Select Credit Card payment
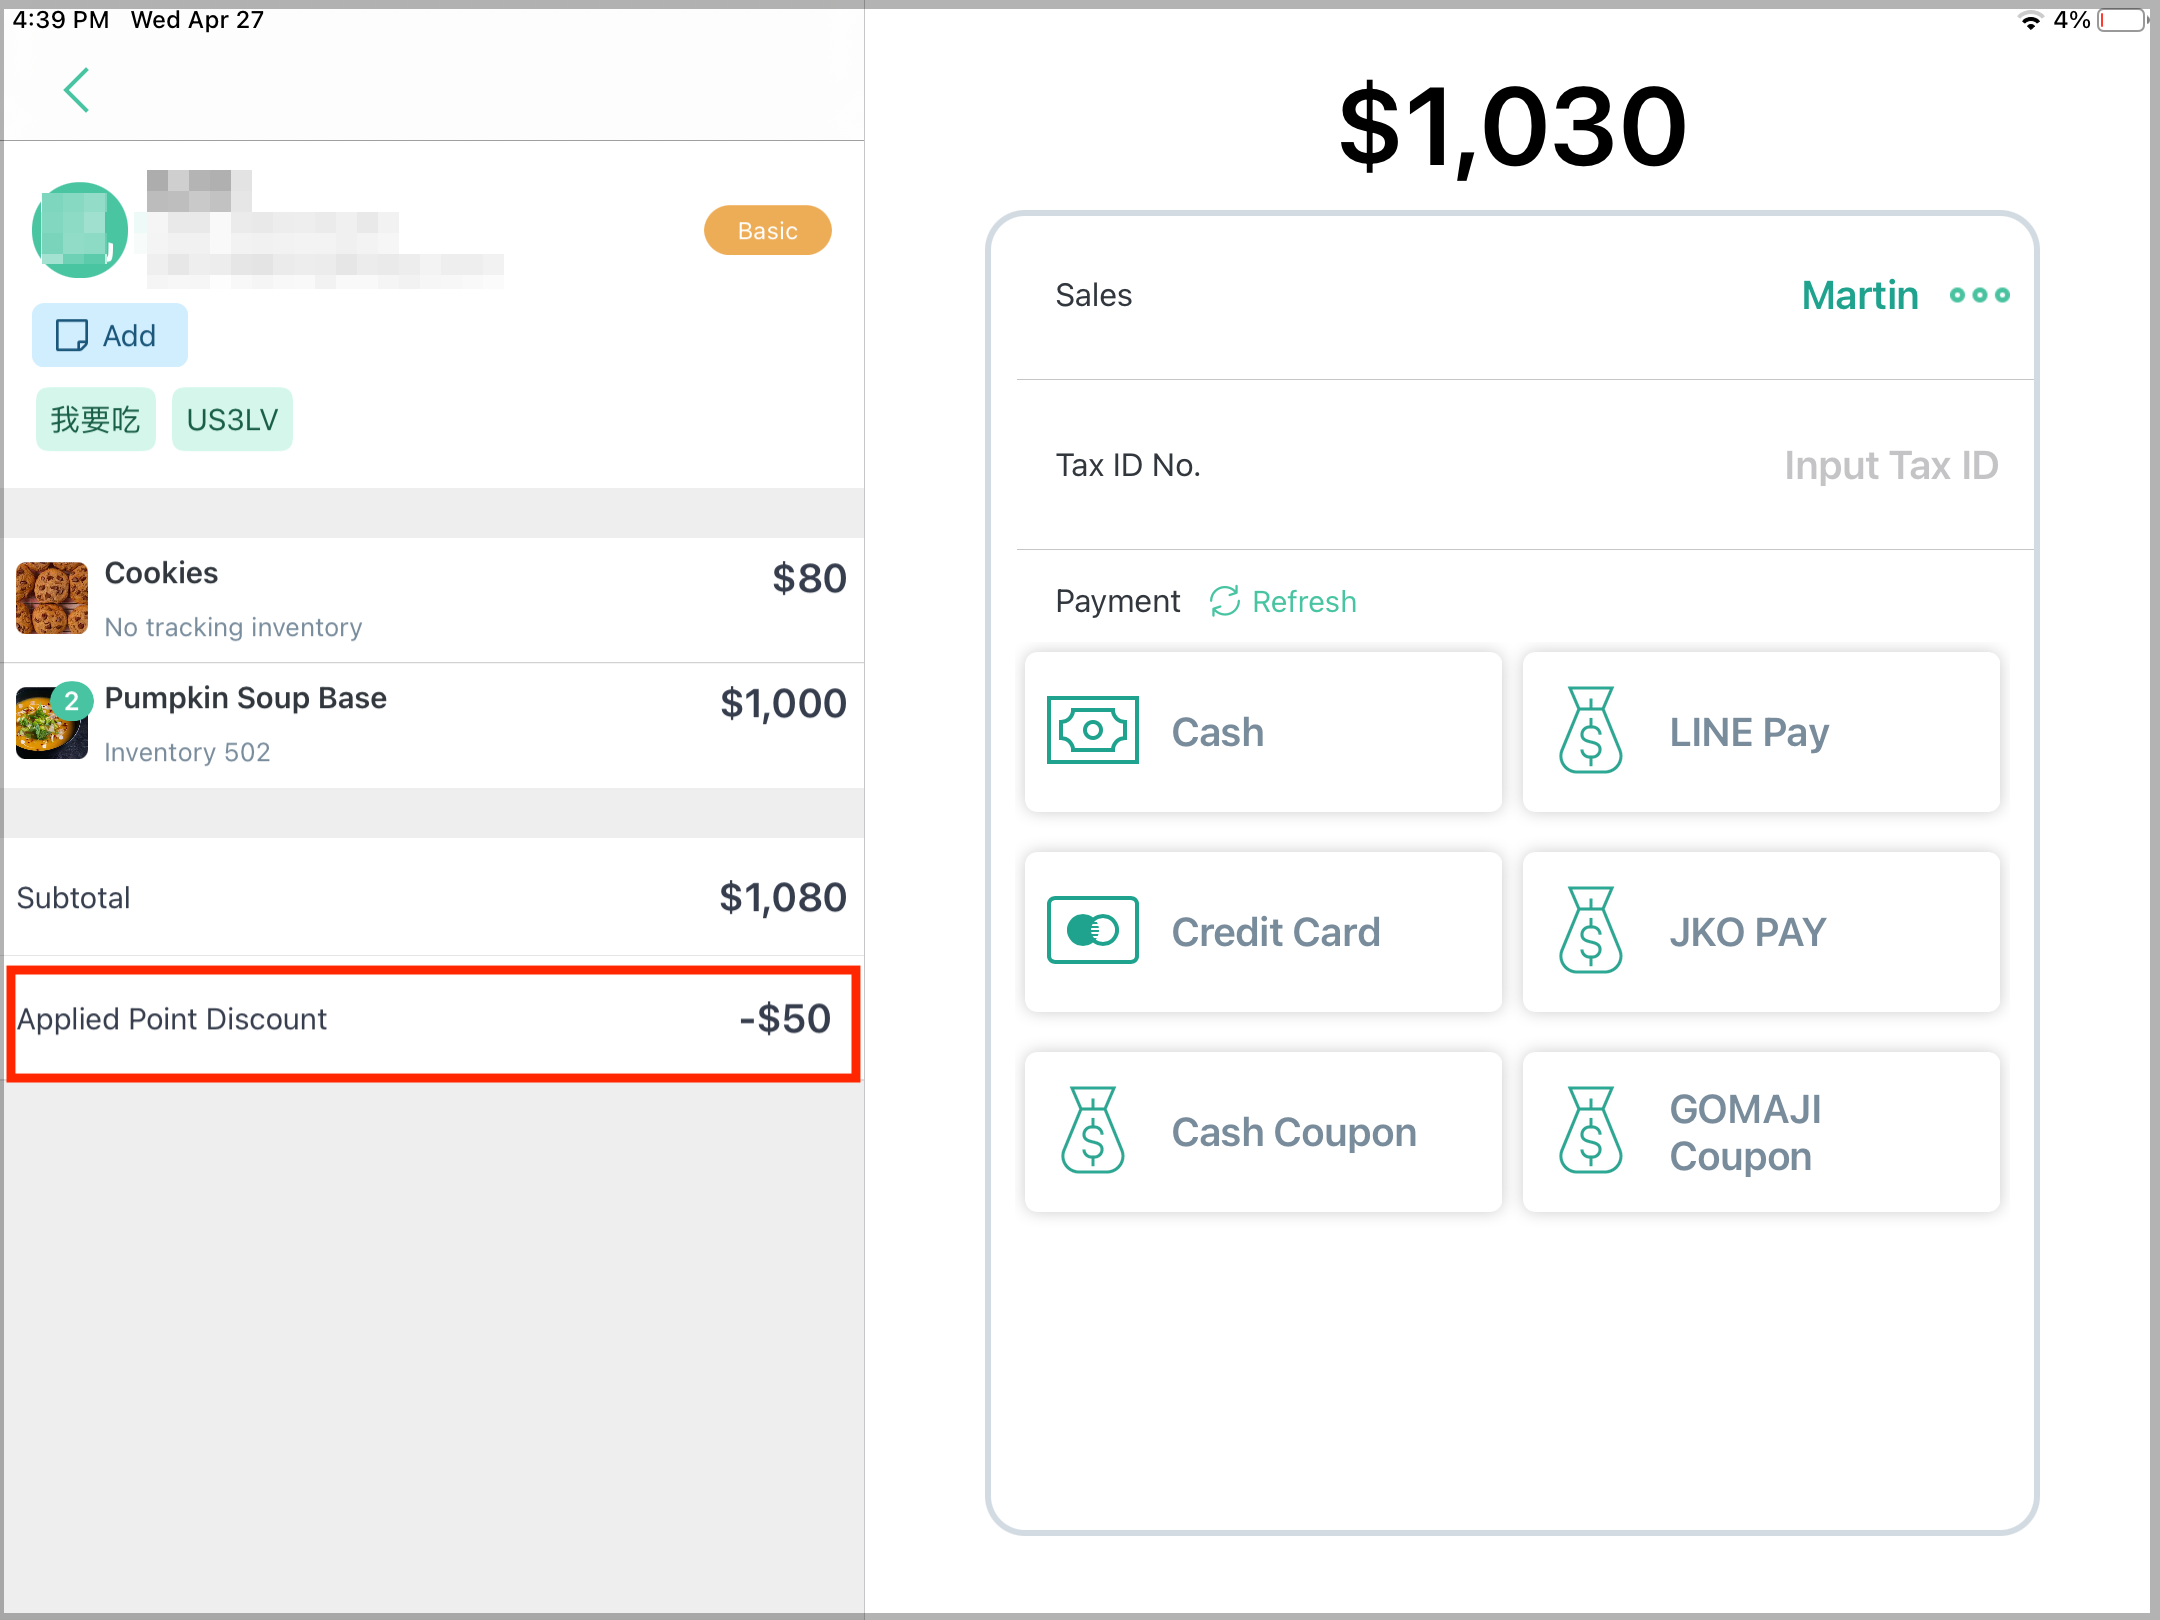The image size is (2160, 1620). pos(1263,932)
